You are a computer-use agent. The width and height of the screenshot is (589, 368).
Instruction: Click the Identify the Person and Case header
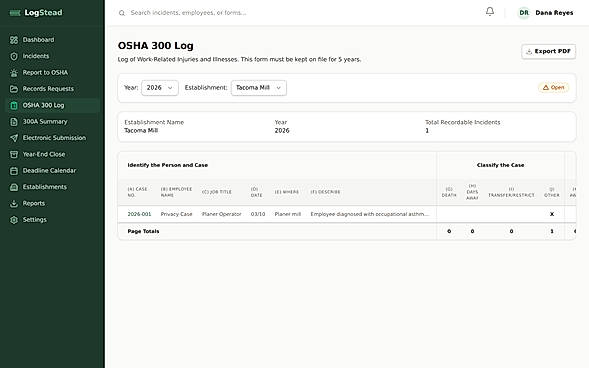pos(168,165)
